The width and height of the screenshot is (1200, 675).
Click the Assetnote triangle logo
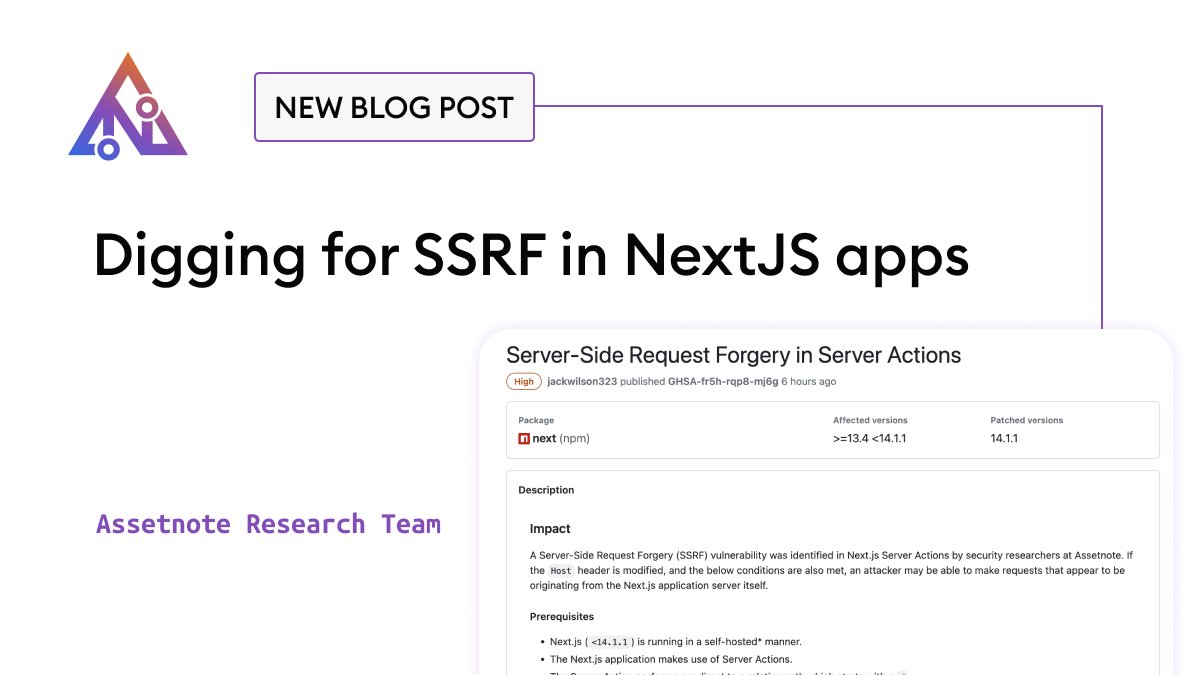tap(128, 106)
